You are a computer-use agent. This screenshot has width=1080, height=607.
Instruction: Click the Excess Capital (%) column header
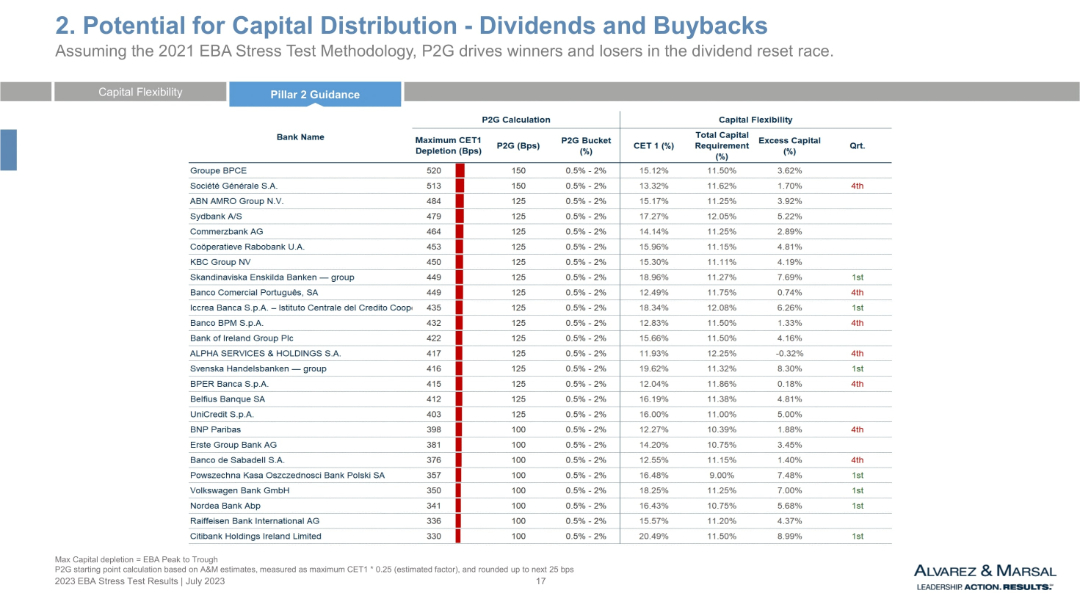[x=789, y=145]
